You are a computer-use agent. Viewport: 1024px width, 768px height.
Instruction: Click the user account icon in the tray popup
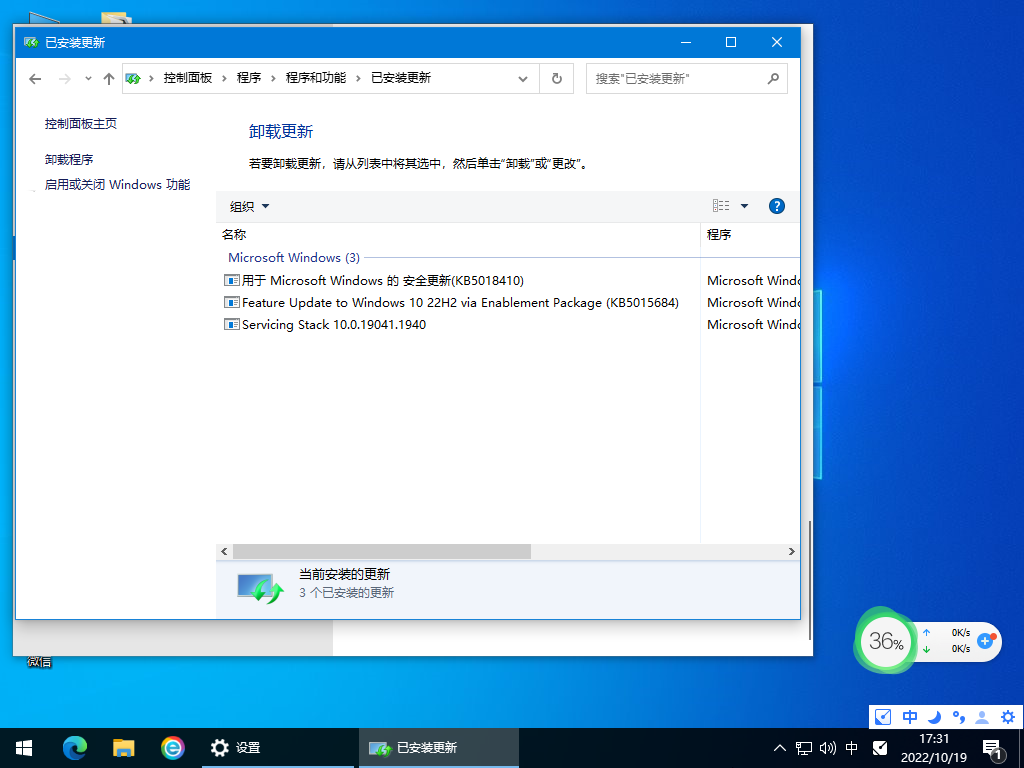click(981, 717)
